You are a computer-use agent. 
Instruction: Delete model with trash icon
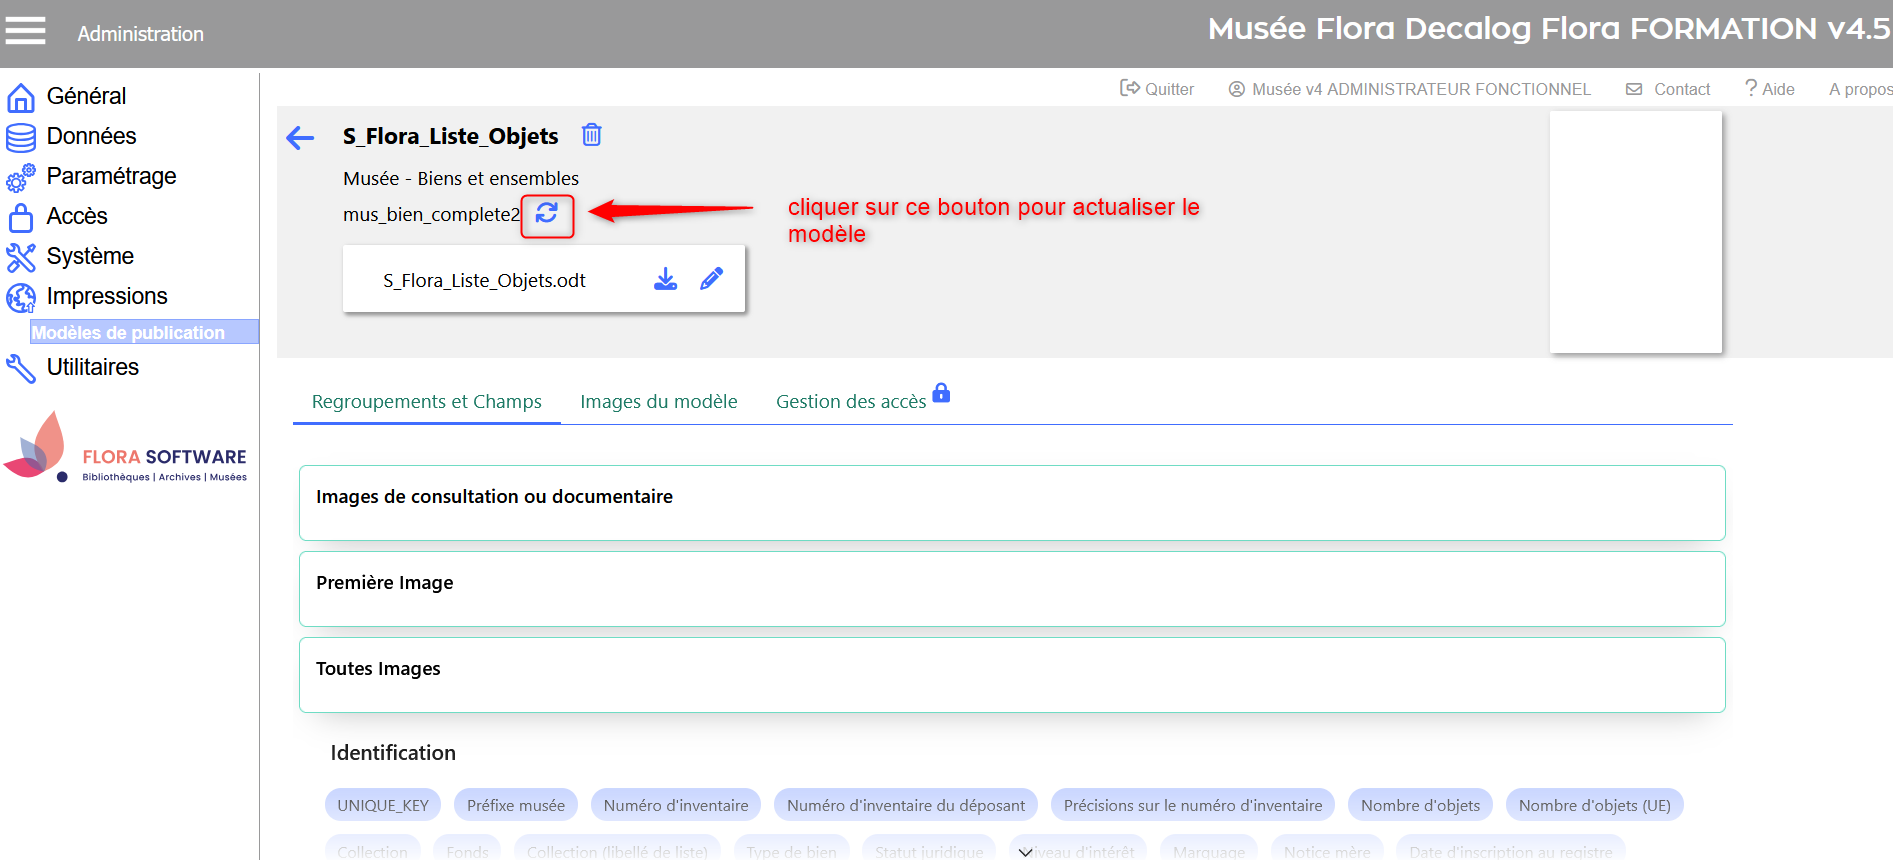click(592, 135)
